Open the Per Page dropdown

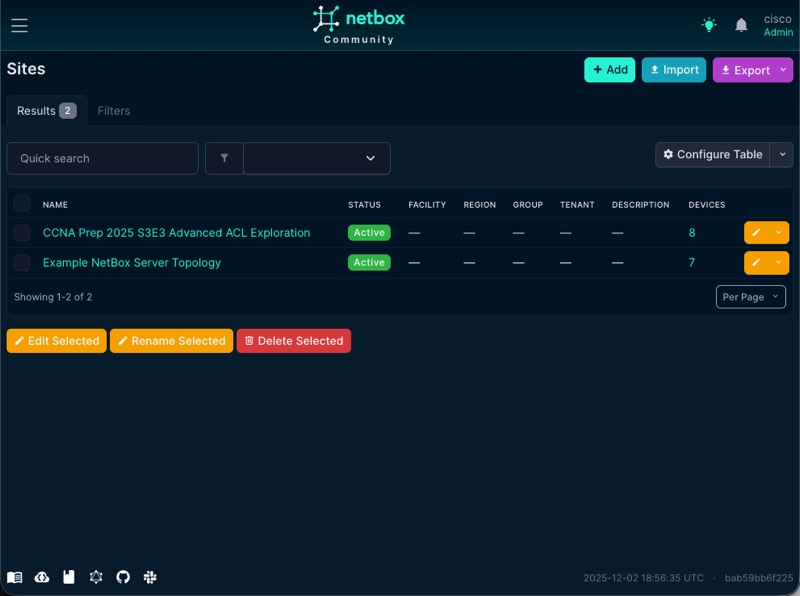coord(750,297)
